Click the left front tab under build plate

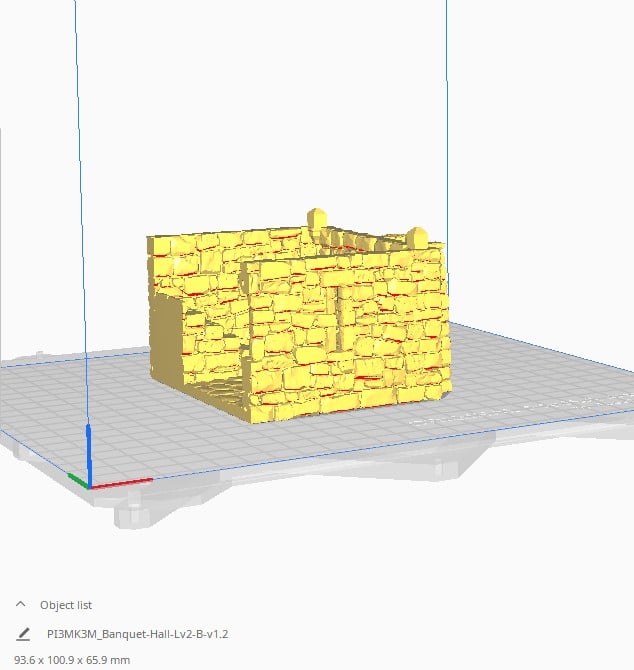coord(130,512)
